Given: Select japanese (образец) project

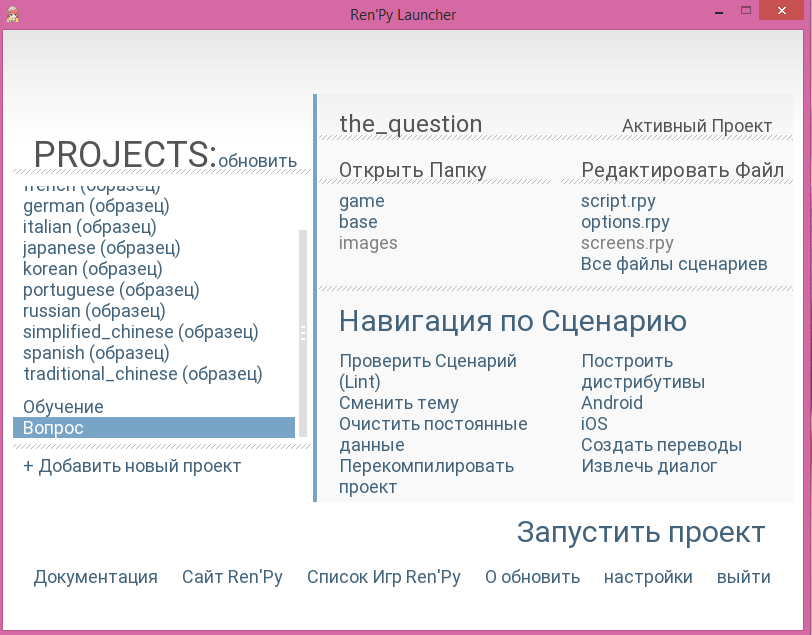Looking at the screenshot, I should coord(102,248).
